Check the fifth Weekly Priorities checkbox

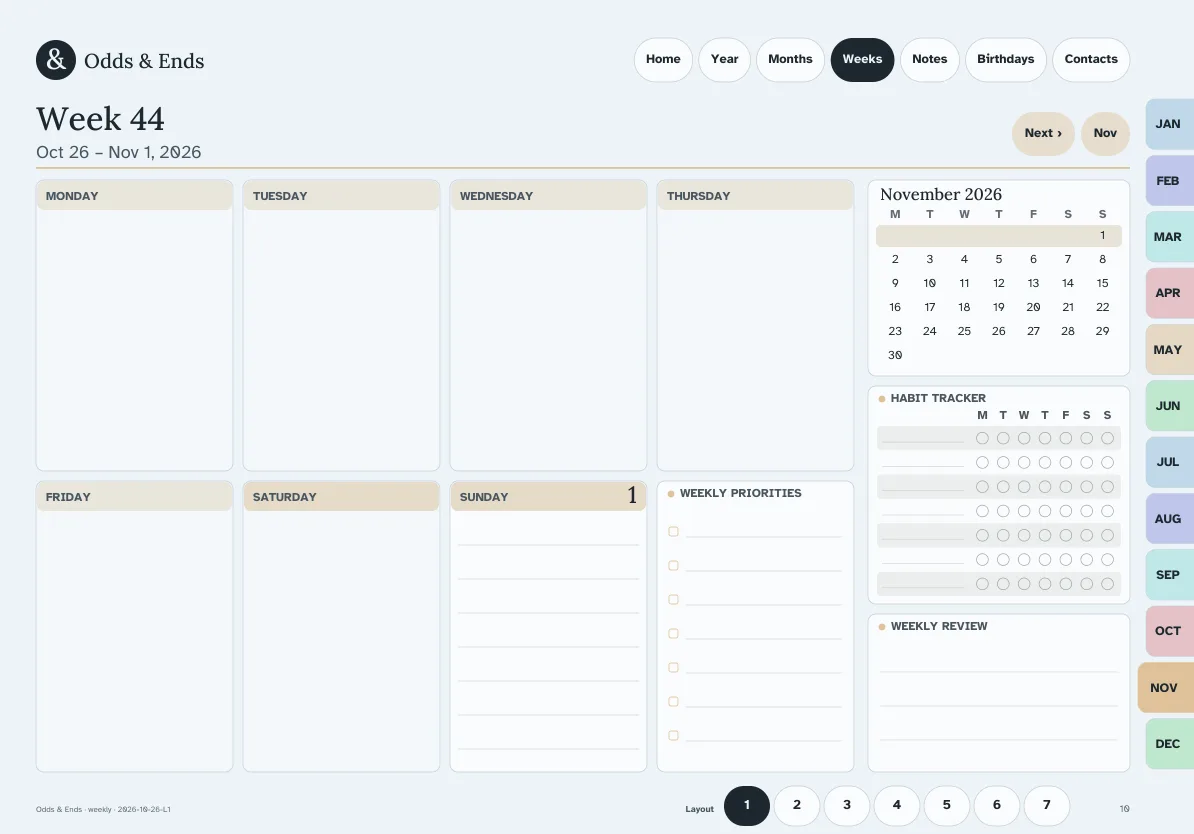coord(673,668)
